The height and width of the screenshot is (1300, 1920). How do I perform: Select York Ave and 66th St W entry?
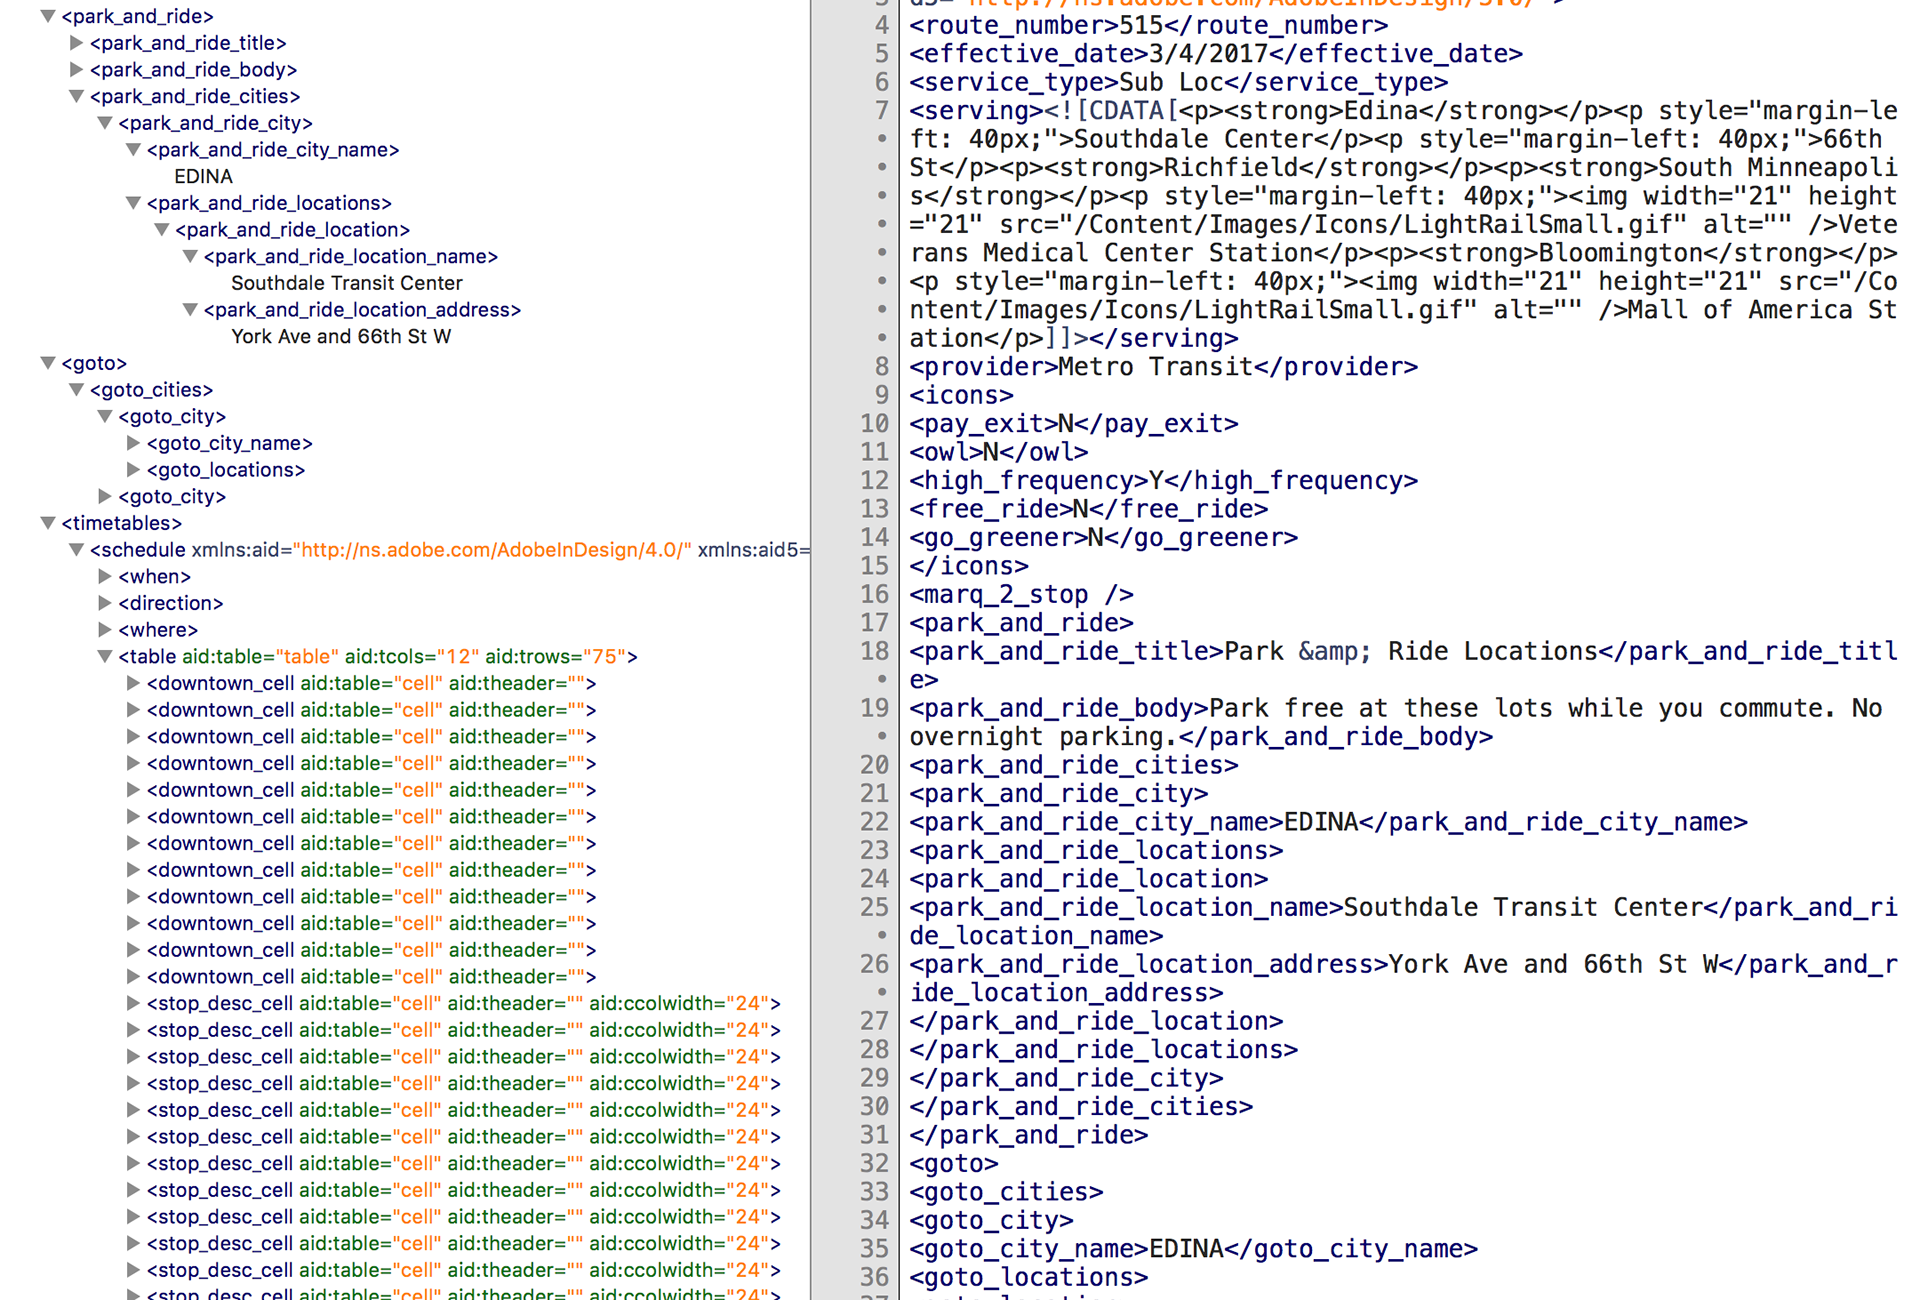(x=341, y=337)
